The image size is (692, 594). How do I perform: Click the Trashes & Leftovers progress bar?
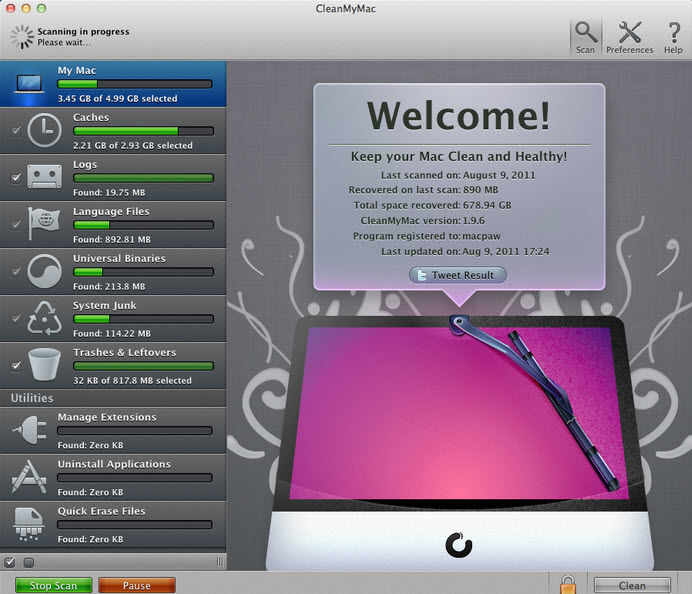pos(143,366)
